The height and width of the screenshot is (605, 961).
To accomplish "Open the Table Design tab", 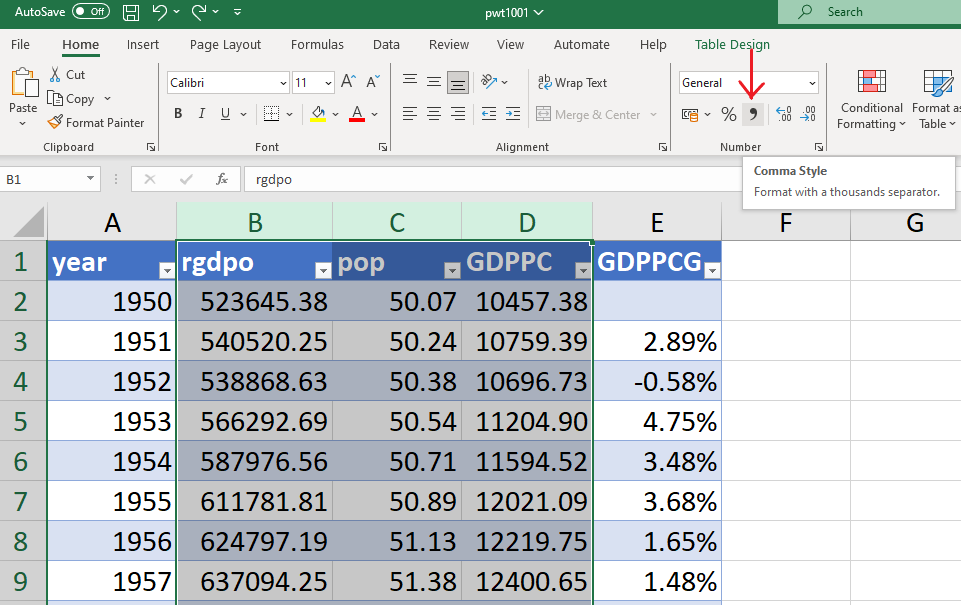I will pos(732,45).
